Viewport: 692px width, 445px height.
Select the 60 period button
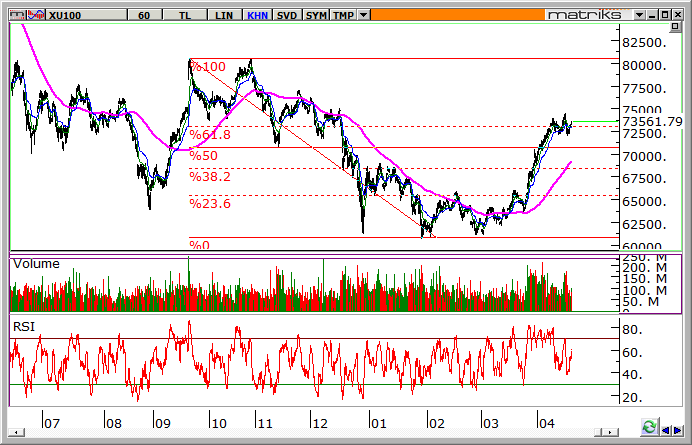click(144, 16)
